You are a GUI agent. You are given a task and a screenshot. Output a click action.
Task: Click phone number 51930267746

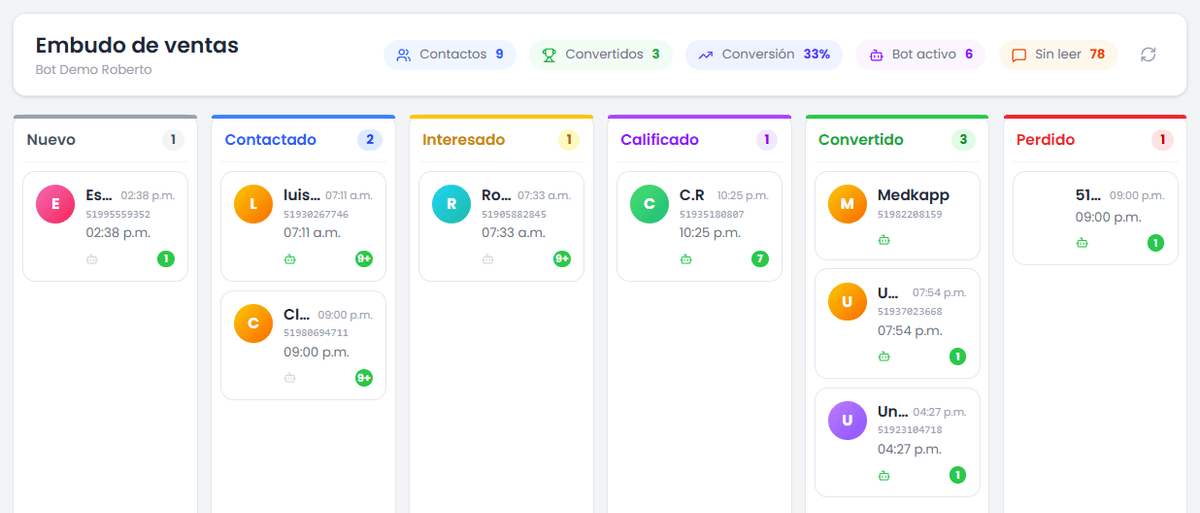pos(316,214)
